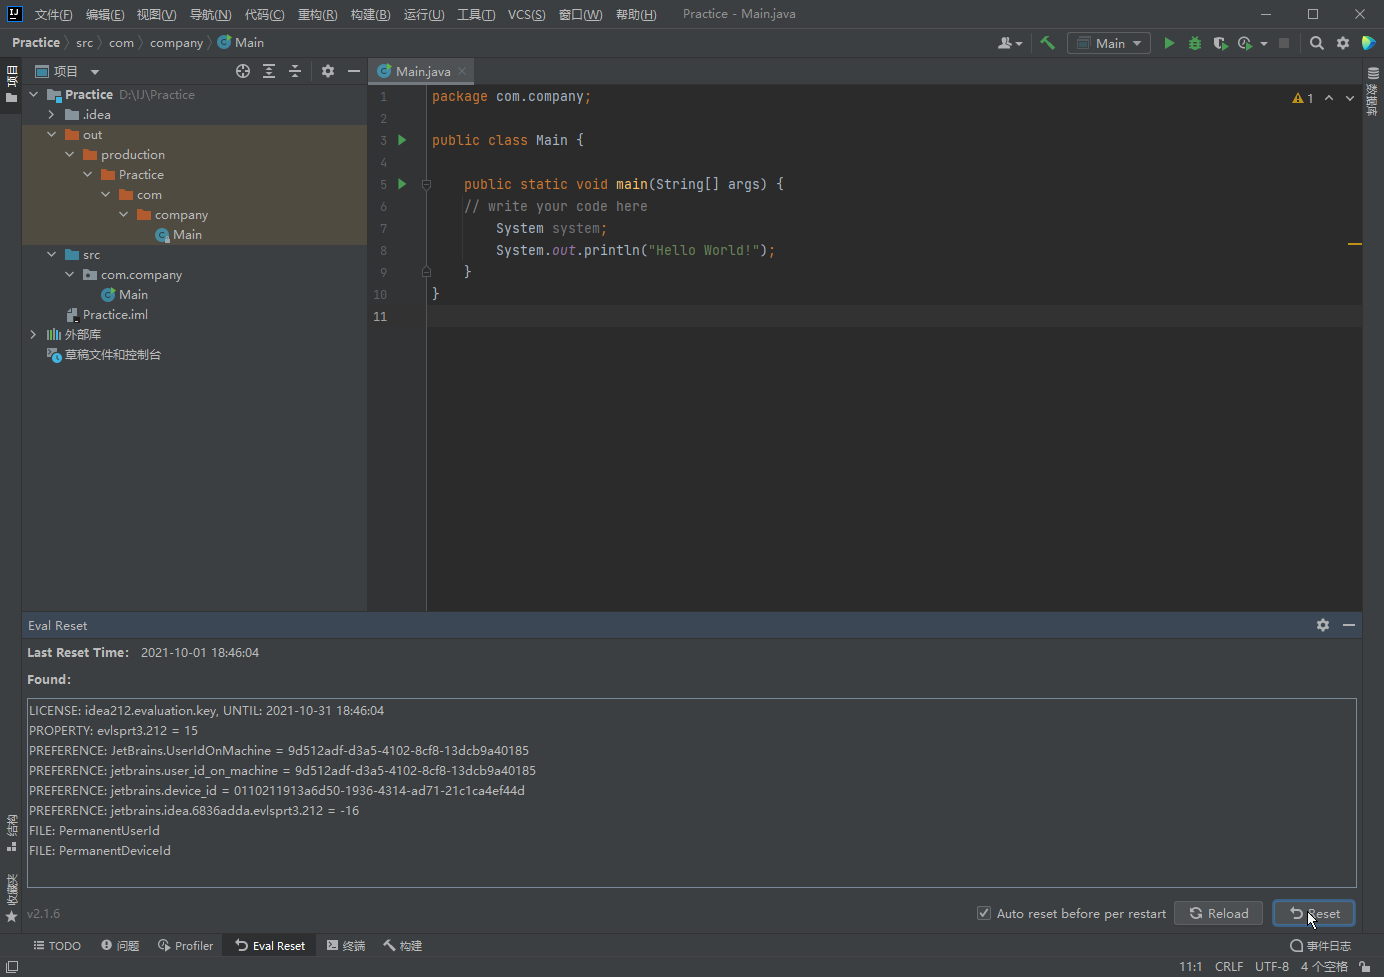Expand the external libraries node
Screen dimensions: 1384x977
[x=33, y=334]
